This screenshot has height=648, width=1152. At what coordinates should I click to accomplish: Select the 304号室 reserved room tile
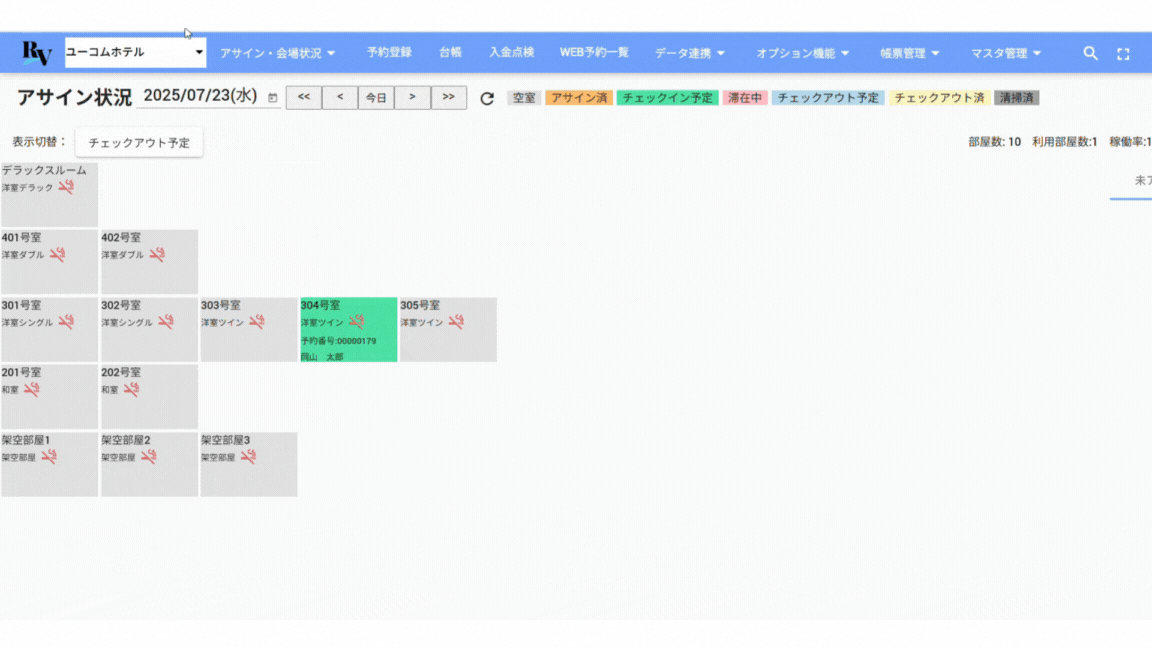348,330
